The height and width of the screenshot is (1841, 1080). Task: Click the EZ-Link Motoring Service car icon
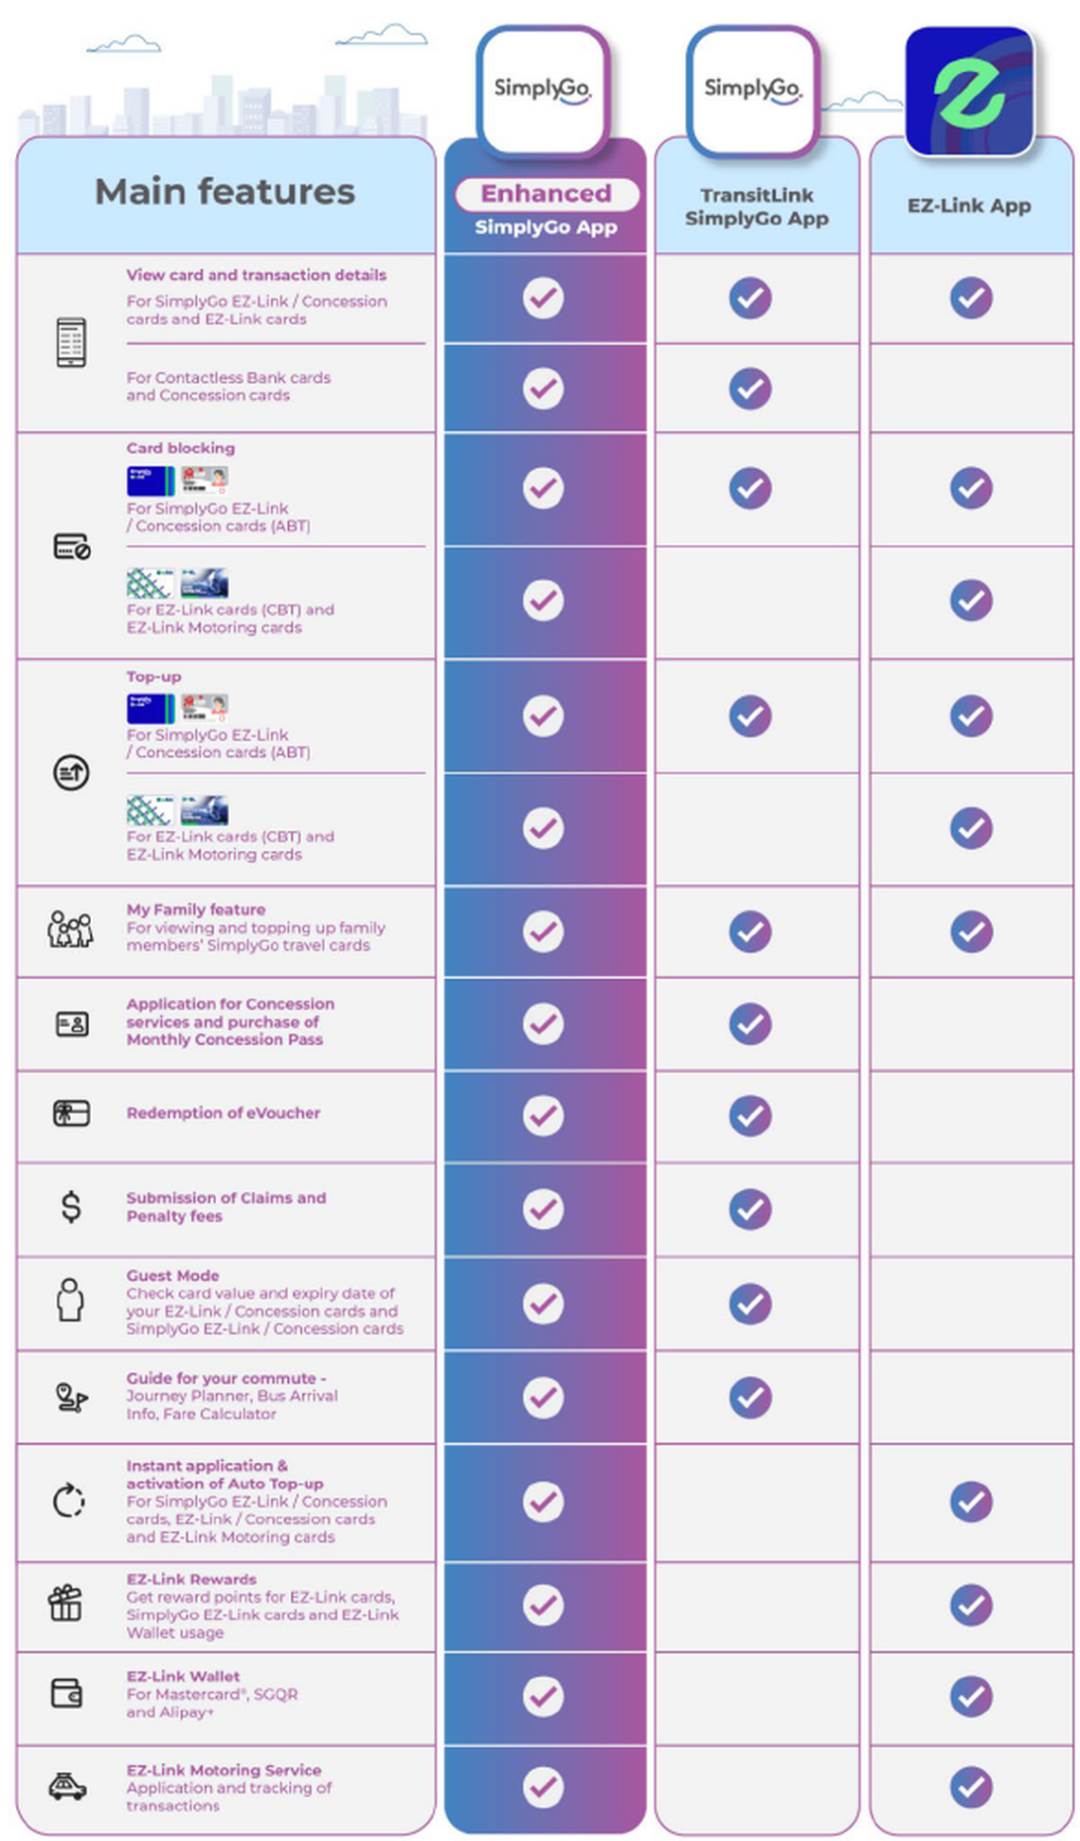point(67,1786)
